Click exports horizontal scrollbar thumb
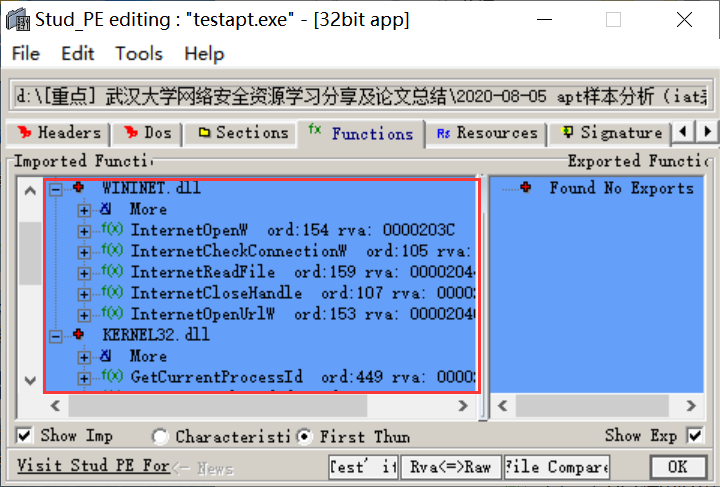The width and height of the screenshot is (720, 487). pos(592,406)
